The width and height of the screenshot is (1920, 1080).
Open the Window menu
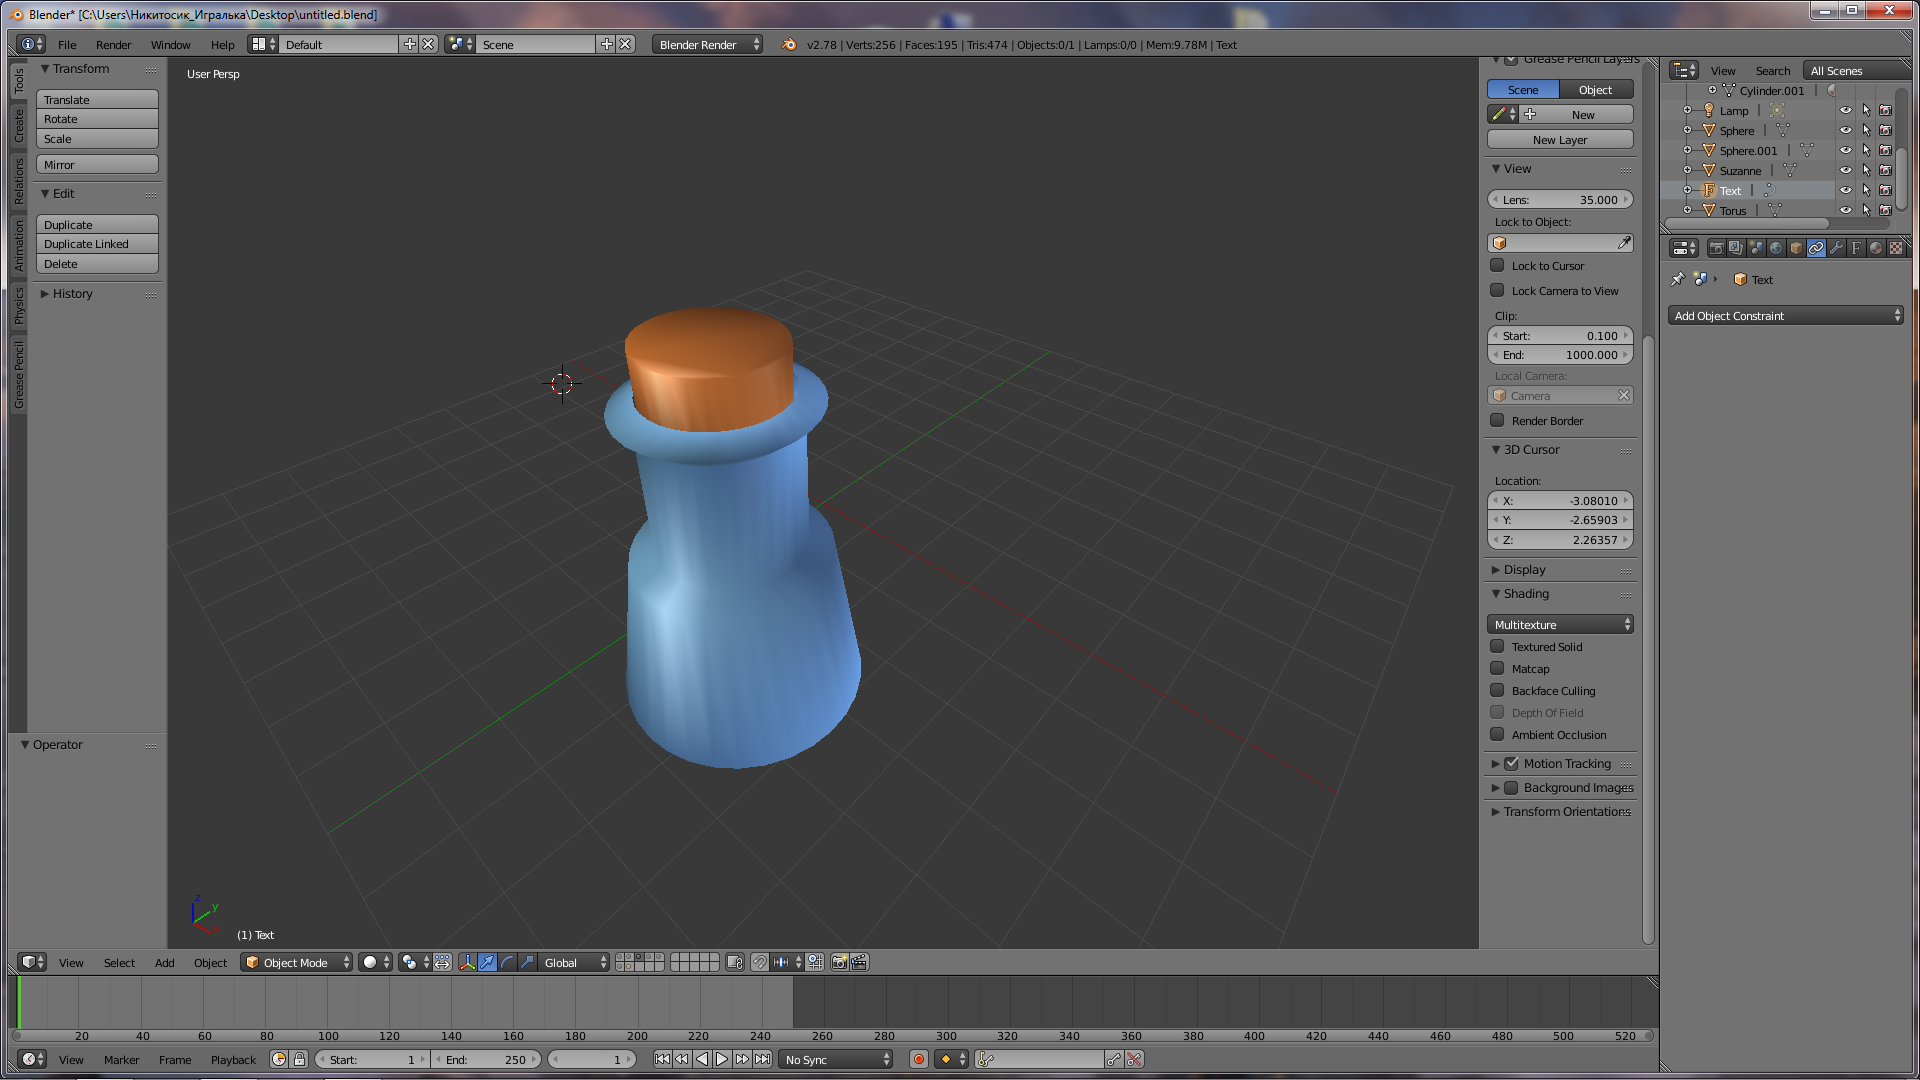pyautogui.click(x=170, y=45)
